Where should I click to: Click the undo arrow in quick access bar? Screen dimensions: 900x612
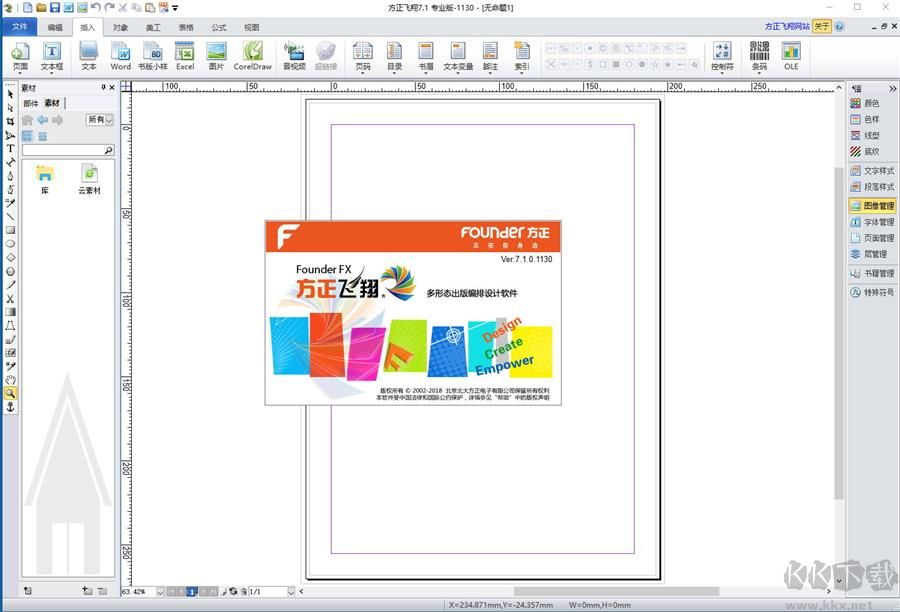96,7
